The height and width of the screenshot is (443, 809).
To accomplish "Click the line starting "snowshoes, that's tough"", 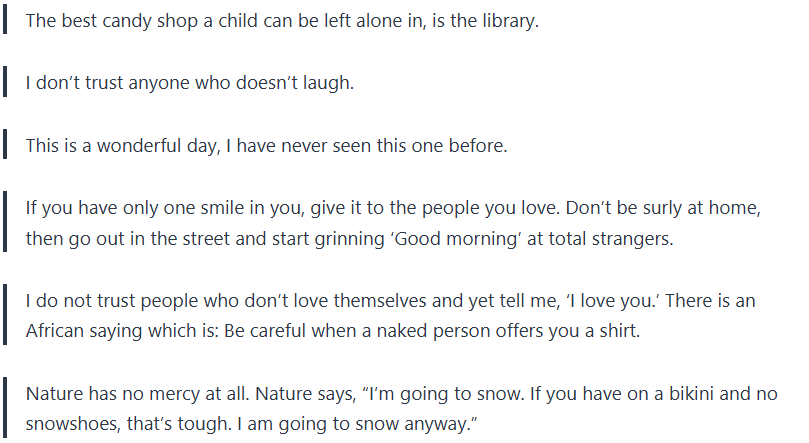I will [250, 426].
